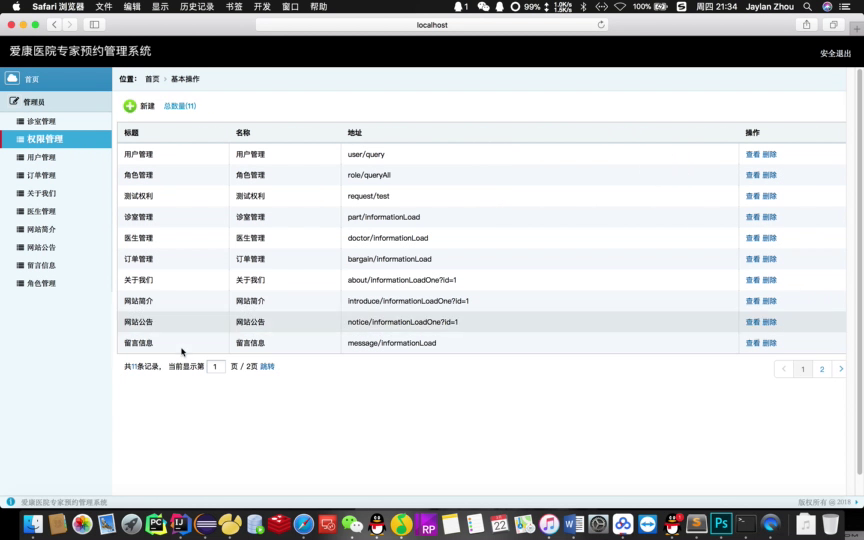This screenshot has width=864, height=540.
Task: Click Safari reload page icon
Action: (601, 24)
